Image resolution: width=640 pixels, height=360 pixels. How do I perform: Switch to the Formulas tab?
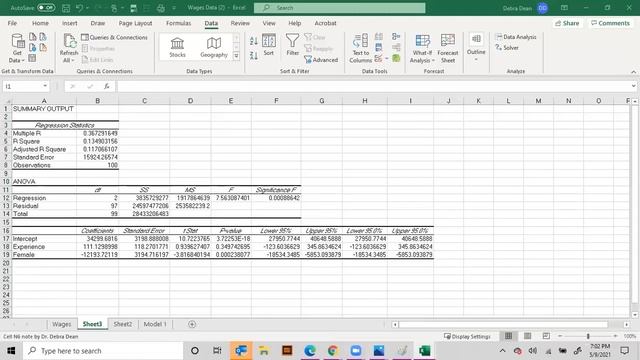(178, 23)
